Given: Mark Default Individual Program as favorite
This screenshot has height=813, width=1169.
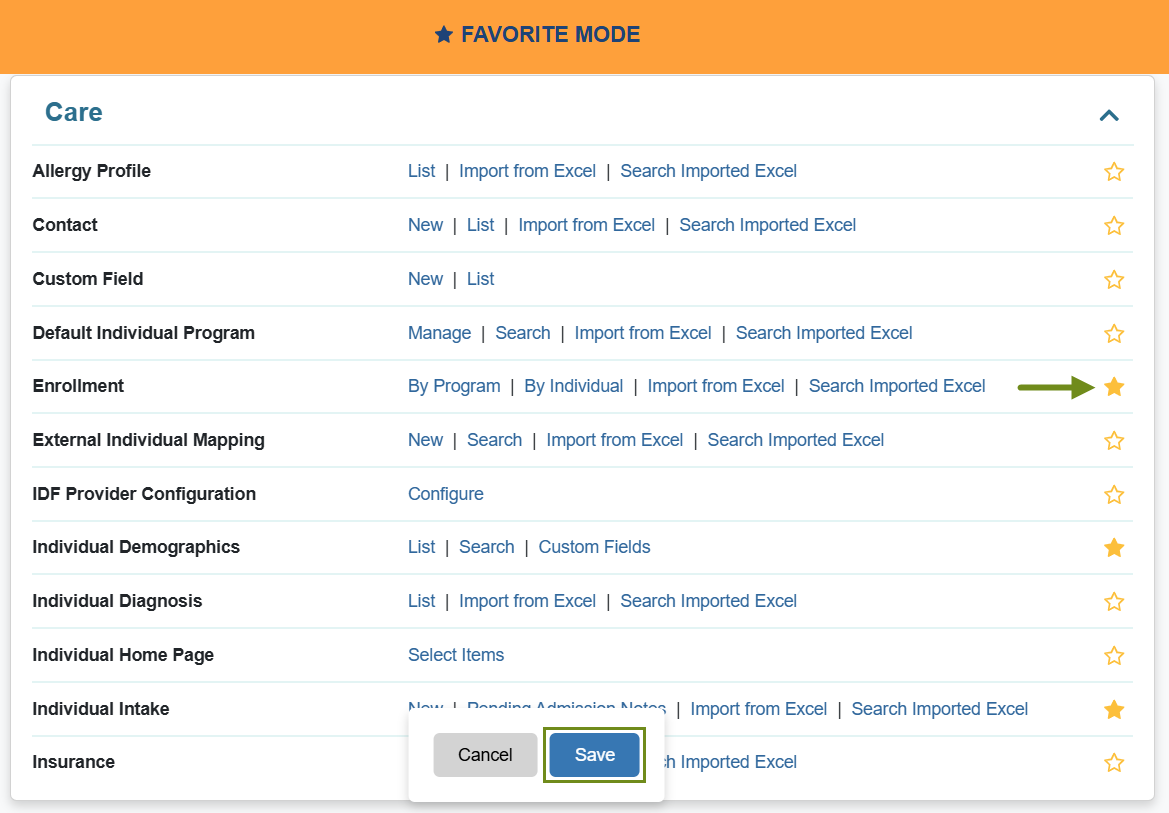Looking at the screenshot, I should [1114, 334].
